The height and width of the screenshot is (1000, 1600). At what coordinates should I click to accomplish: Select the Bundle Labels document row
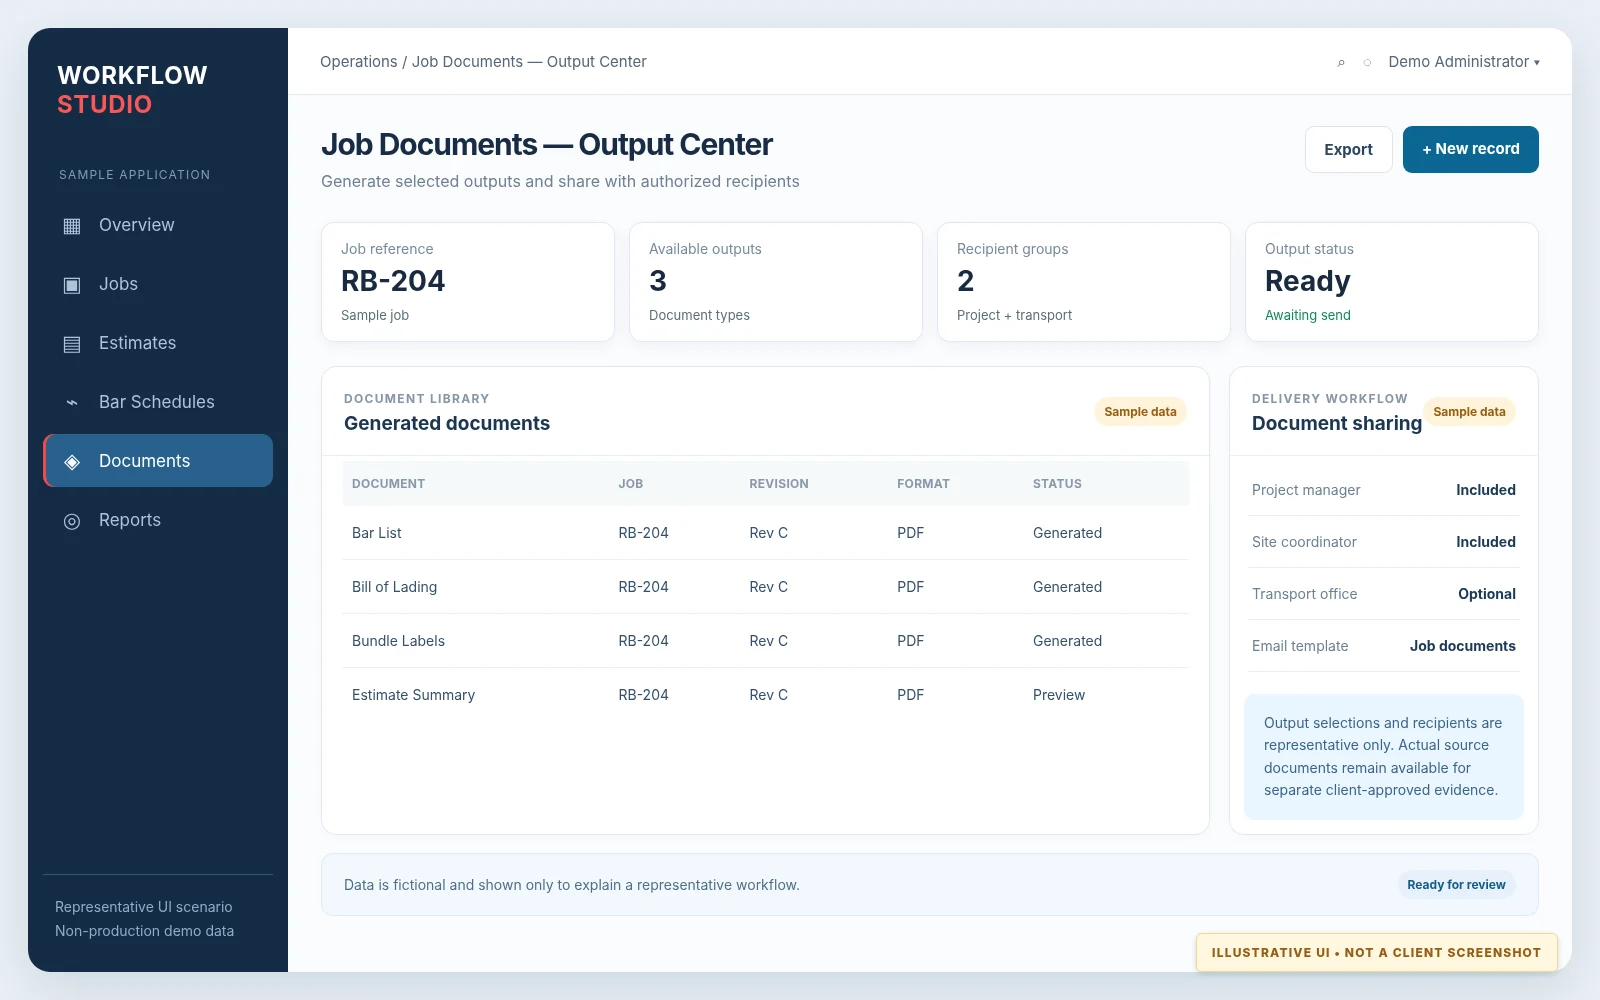click(765, 641)
